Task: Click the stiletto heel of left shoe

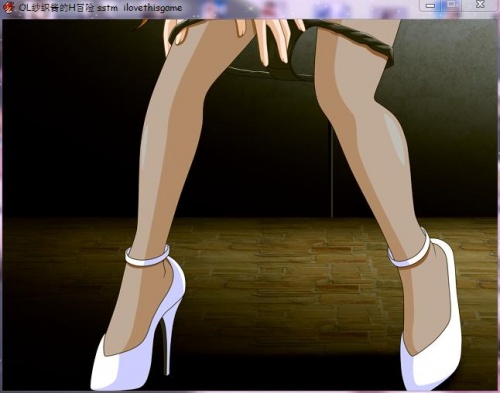Action: coord(166,343)
